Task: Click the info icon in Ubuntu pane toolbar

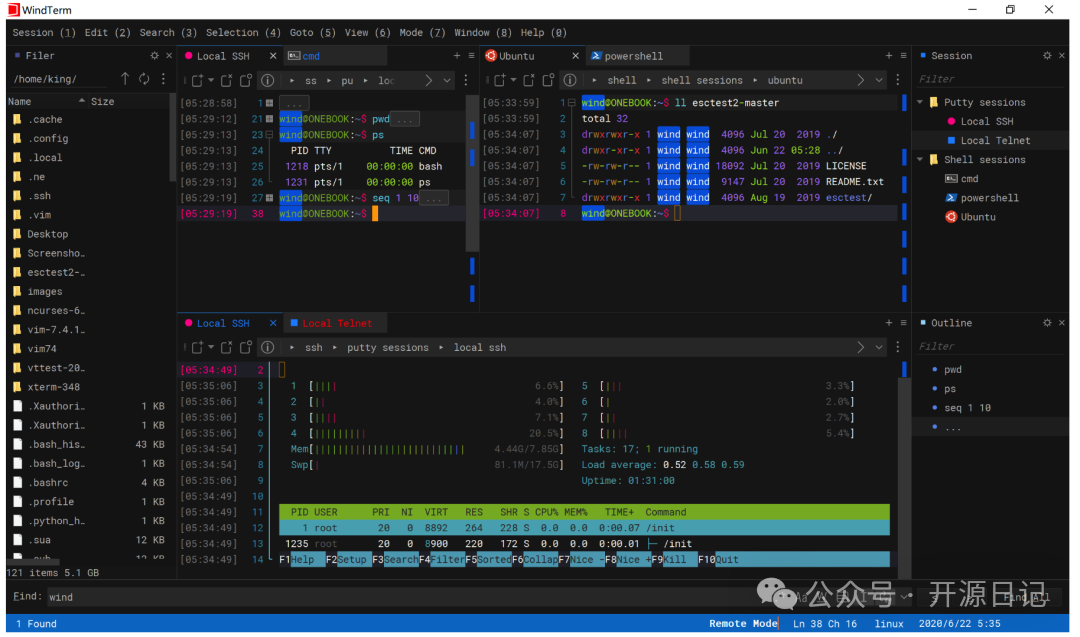Action: tap(568, 80)
